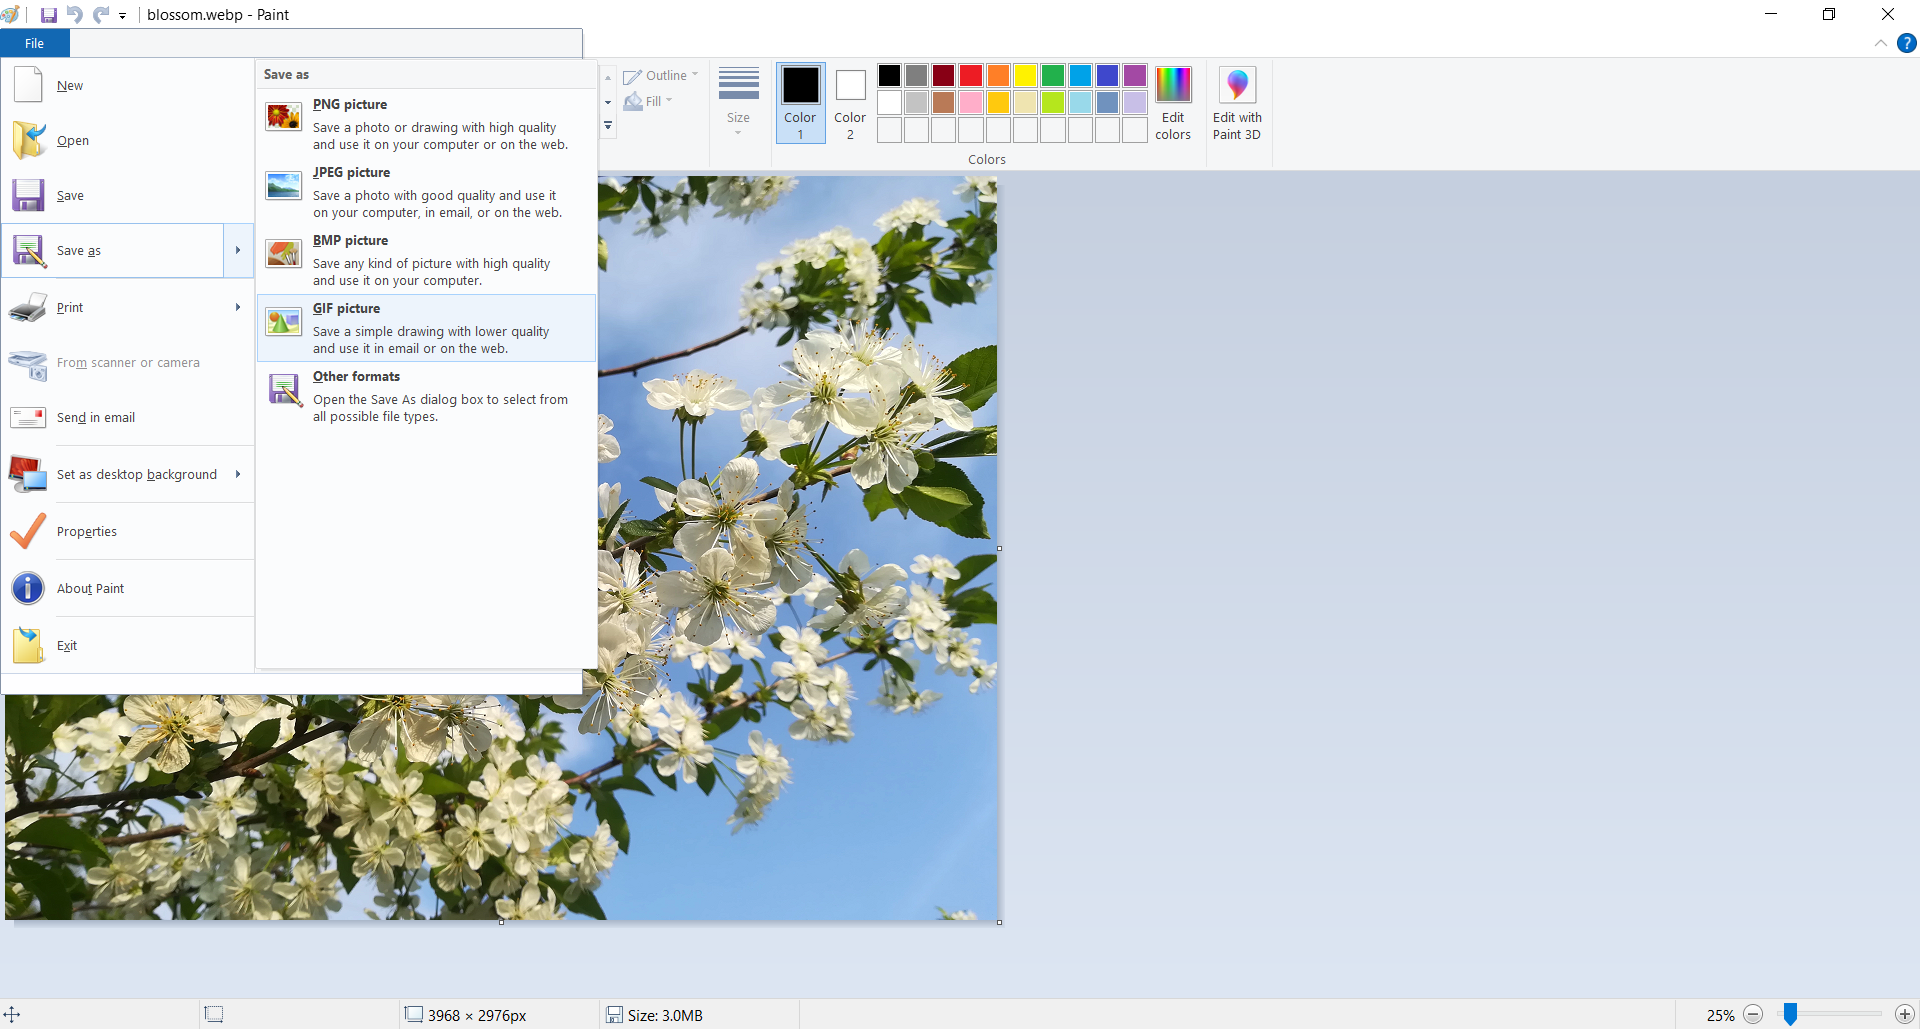Click the zoom in plus button
This screenshot has width=1920, height=1029.
[x=1904, y=1015]
